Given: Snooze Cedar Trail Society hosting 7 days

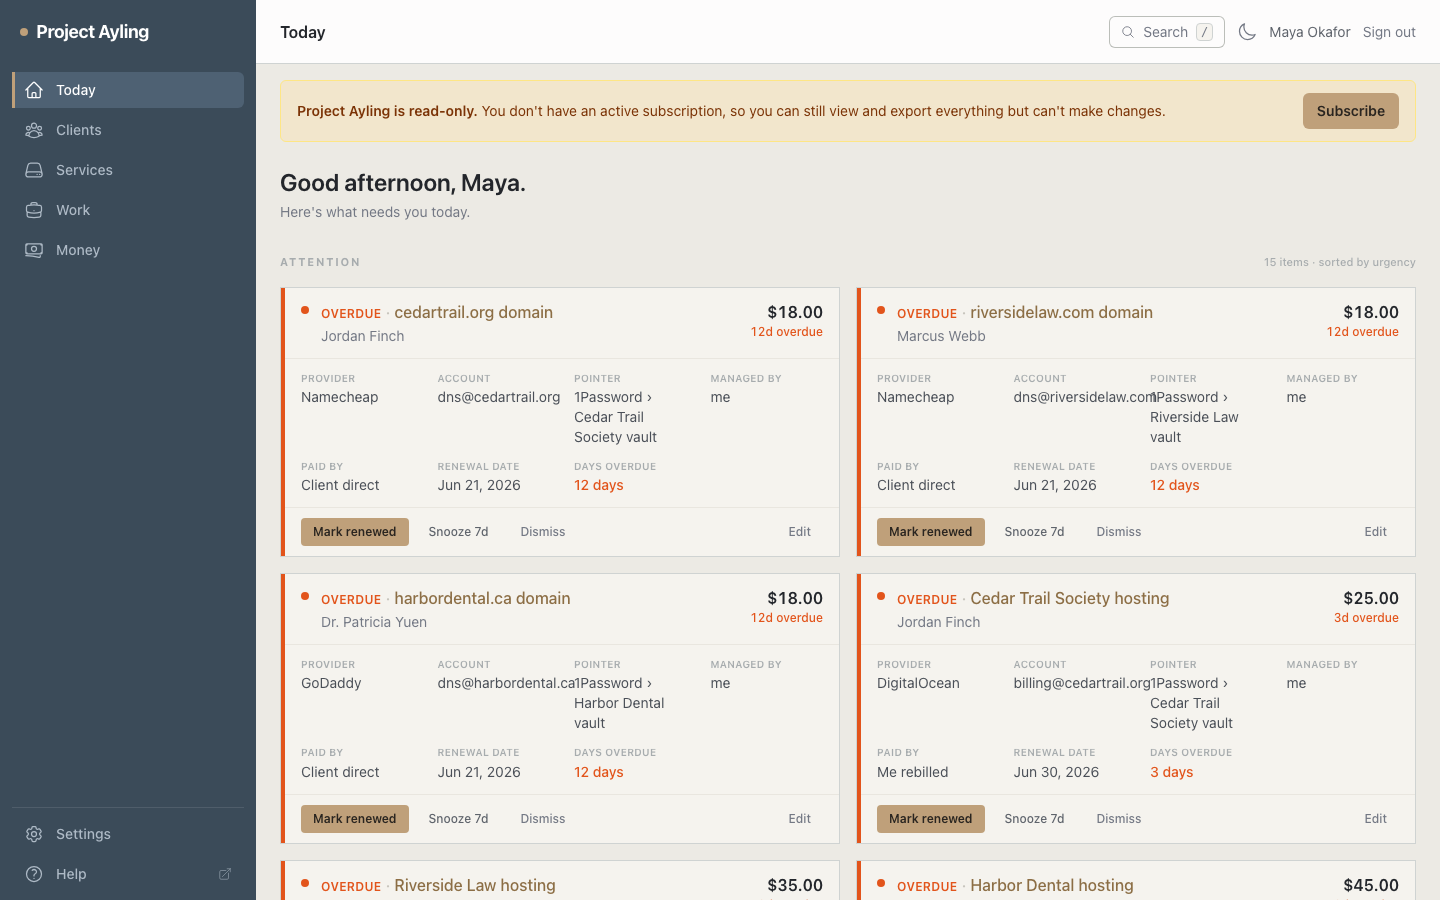Looking at the screenshot, I should tap(1034, 819).
